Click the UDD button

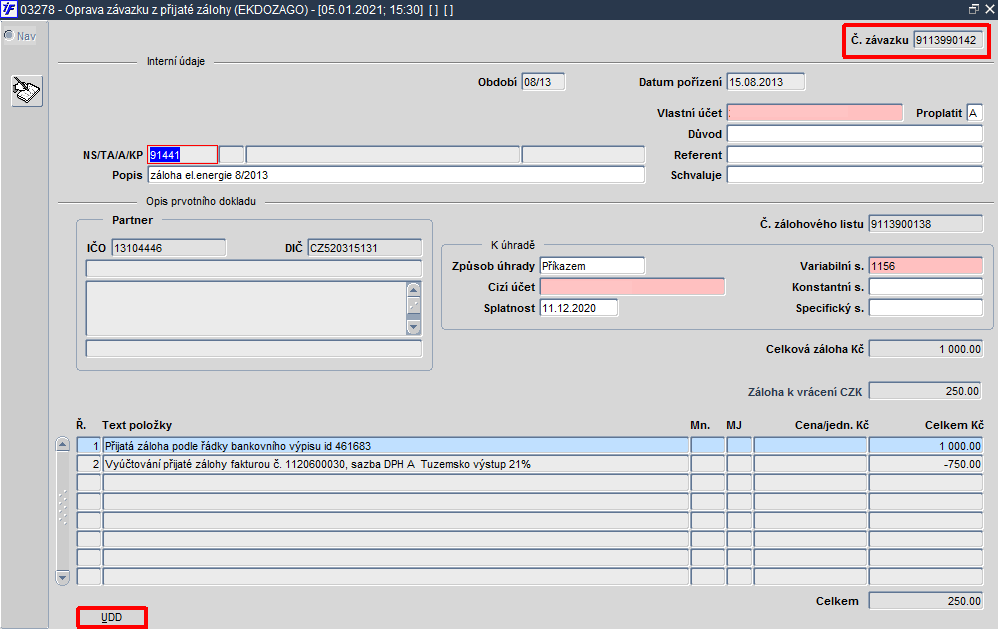click(x=111, y=618)
